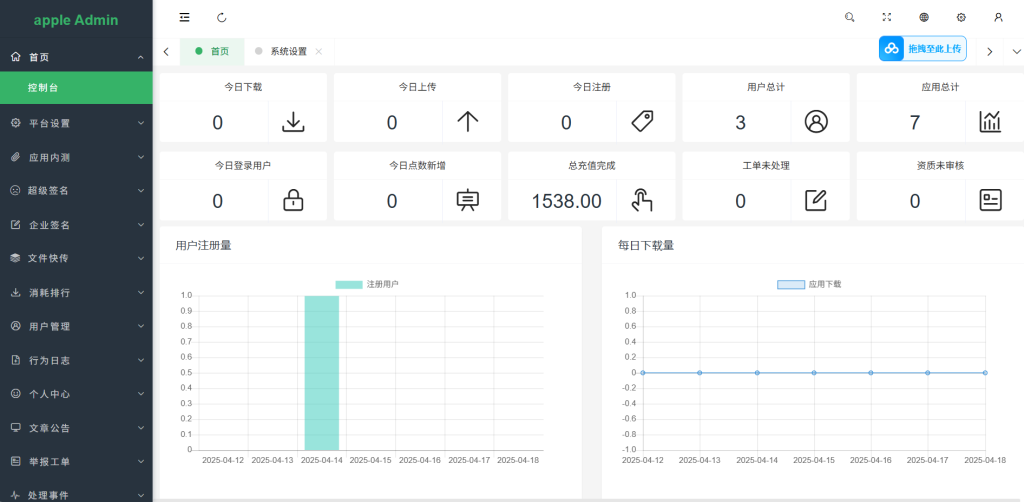Image resolution: width=1024 pixels, height=502 pixels.
Task: Click the 拖拽至此上传 upload button
Action: pos(923,49)
